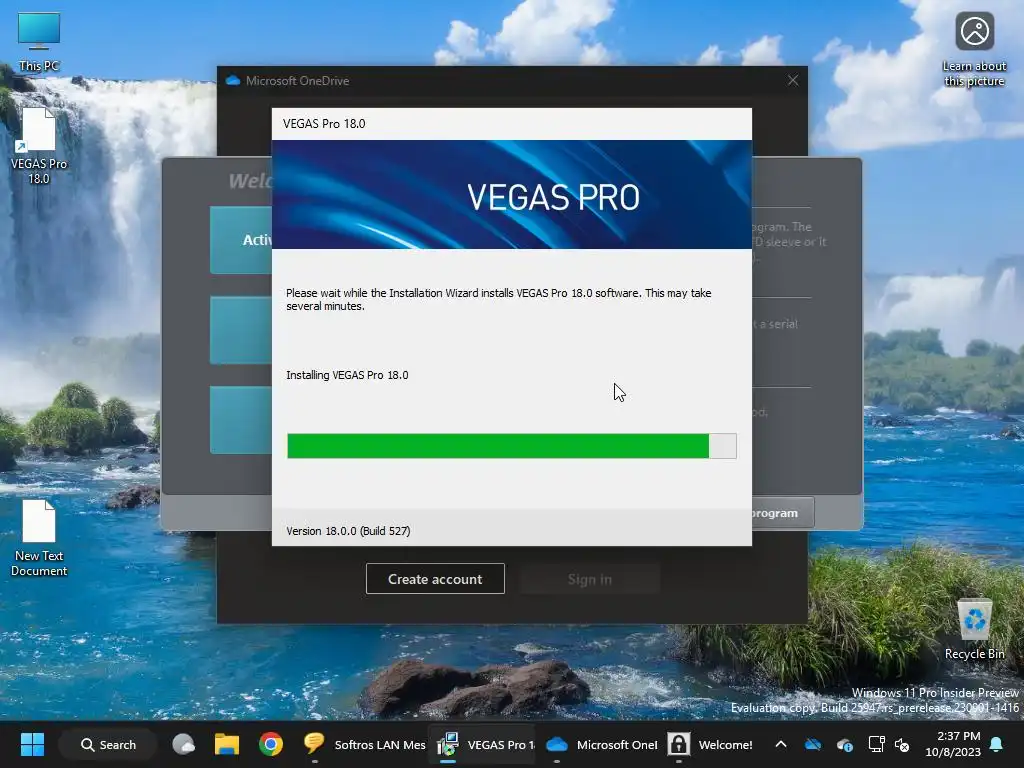The image size is (1024, 768).
Task: Click the installation progress bar
Action: pos(512,446)
